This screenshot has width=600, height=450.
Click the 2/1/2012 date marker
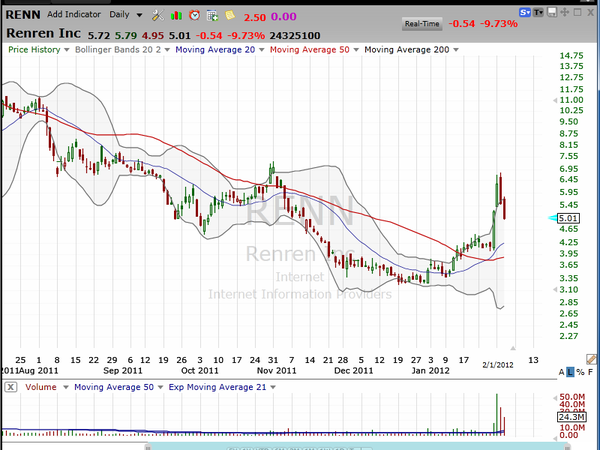click(x=498, y=365)
